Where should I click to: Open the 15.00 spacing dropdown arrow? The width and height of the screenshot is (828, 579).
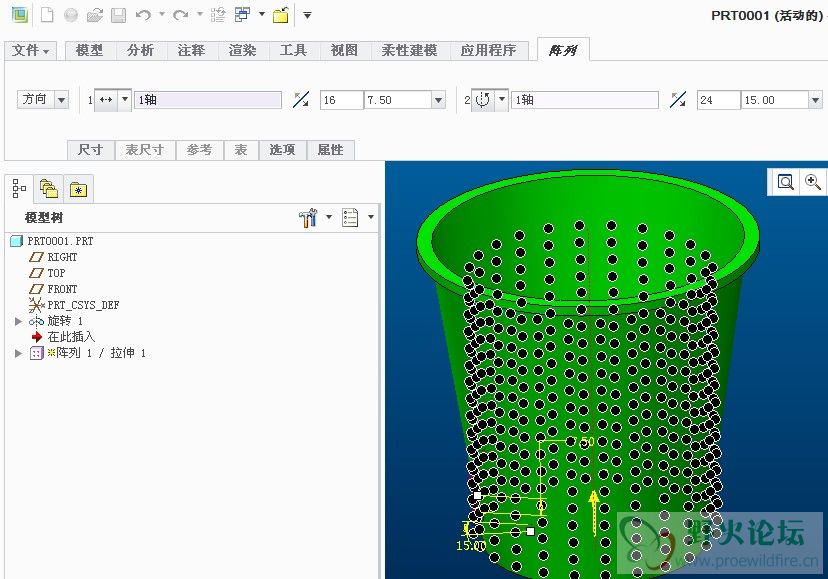click(x=814, y=100)
